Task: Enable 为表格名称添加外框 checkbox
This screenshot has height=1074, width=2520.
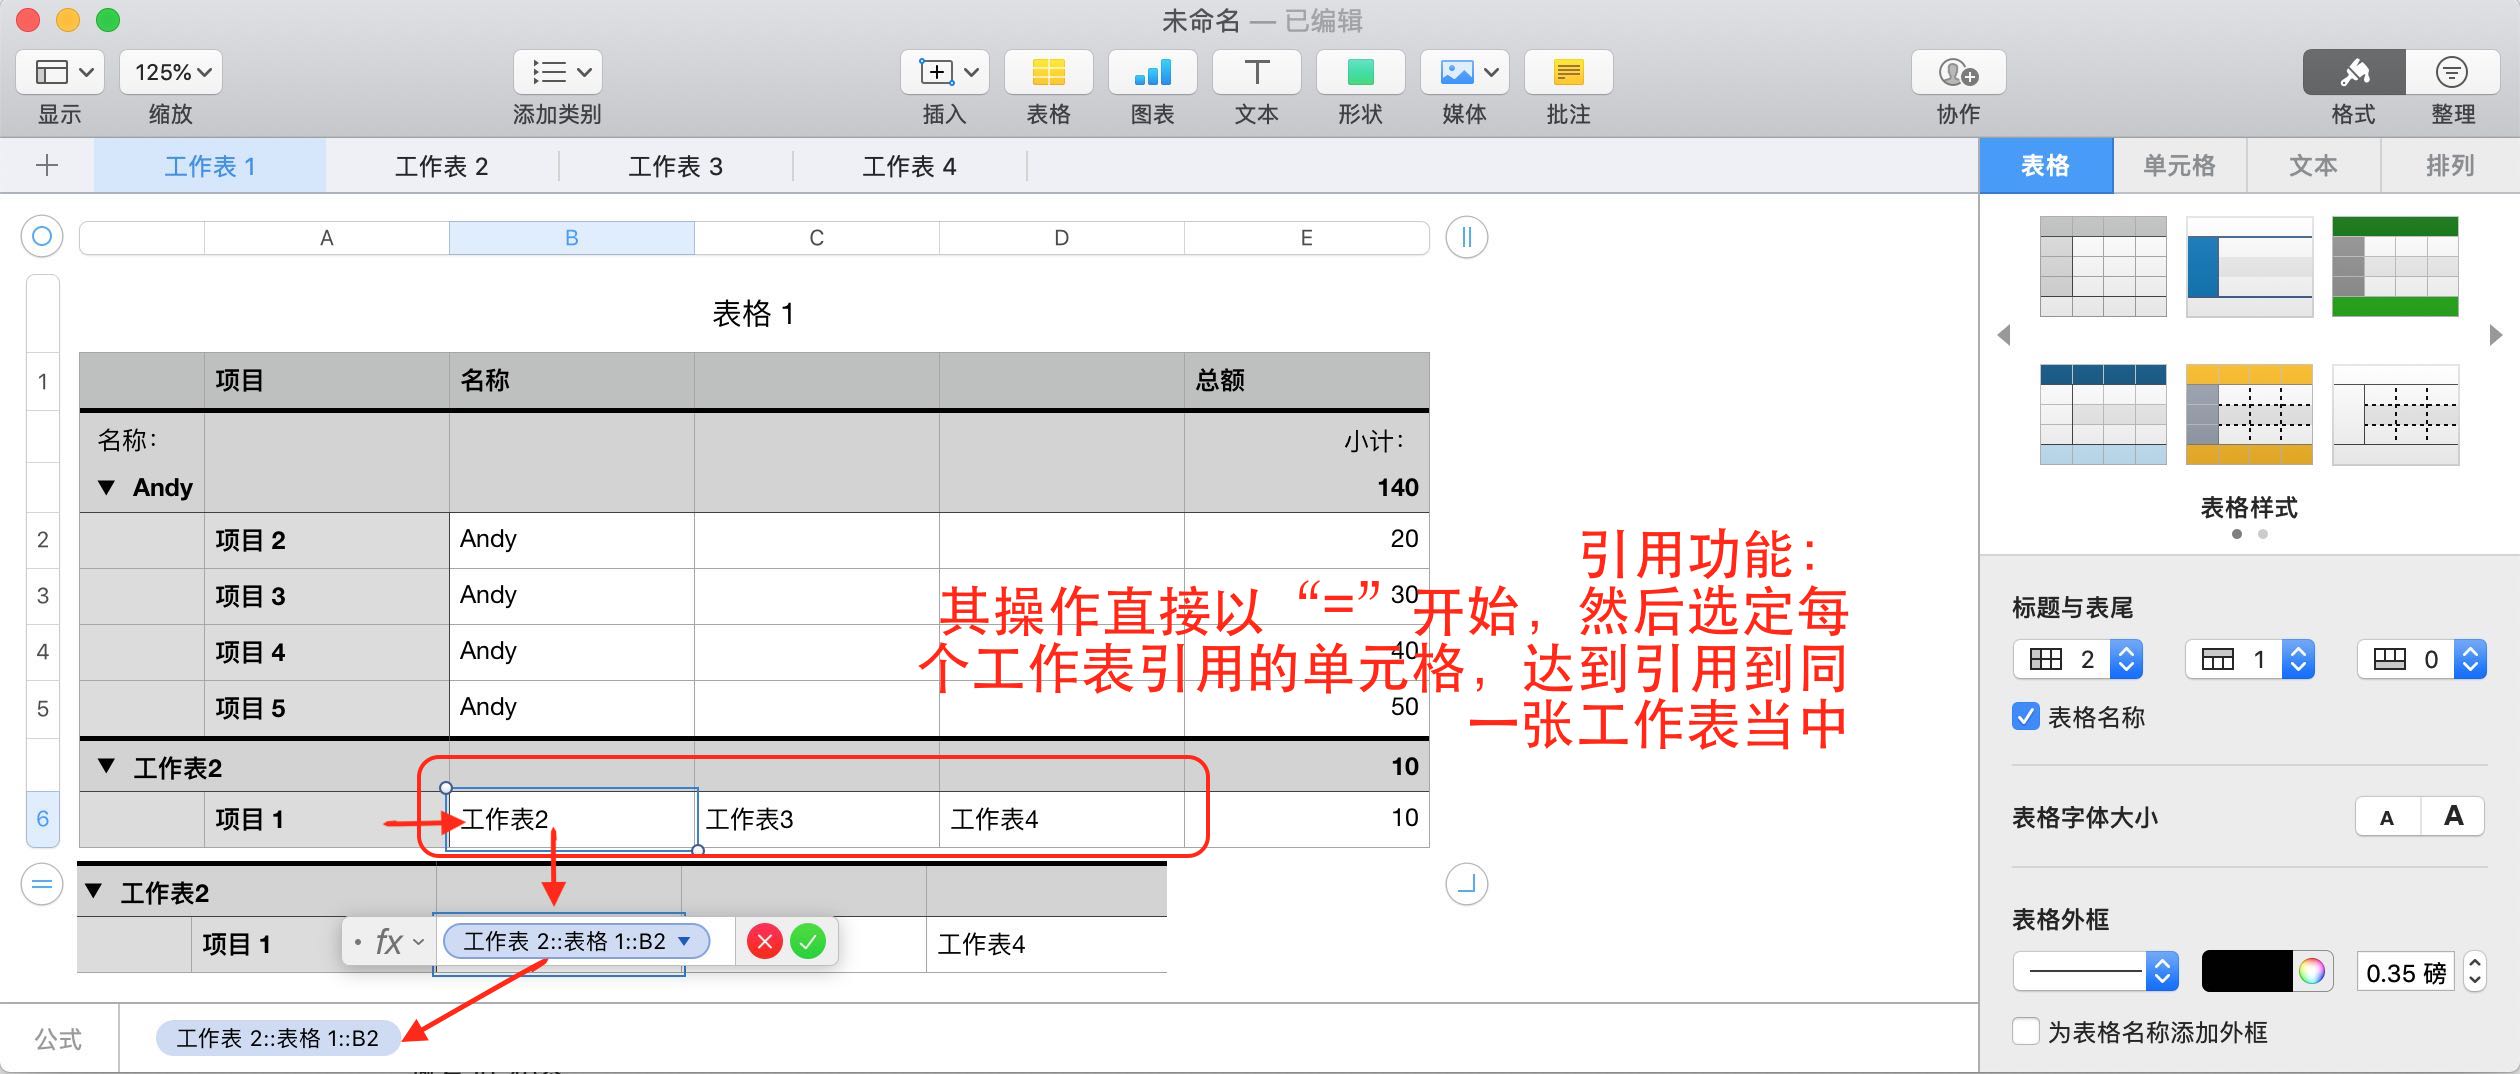Action: coord(2026,1032)
